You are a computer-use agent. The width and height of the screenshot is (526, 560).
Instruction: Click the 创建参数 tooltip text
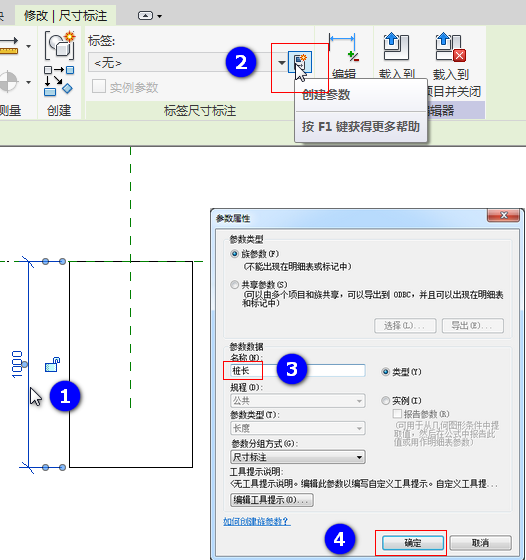326,95
